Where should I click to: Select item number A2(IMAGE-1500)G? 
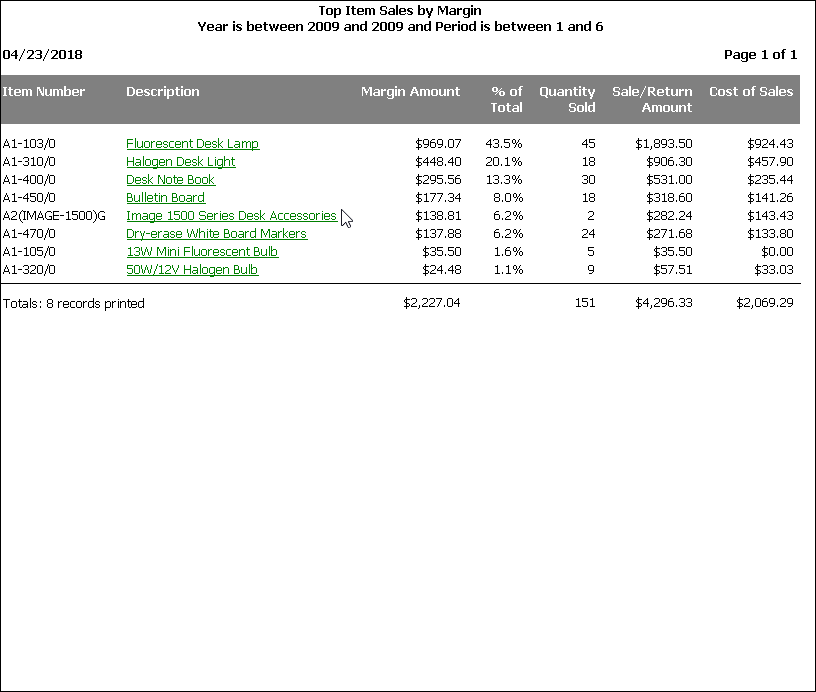click(x=54, y=215)
